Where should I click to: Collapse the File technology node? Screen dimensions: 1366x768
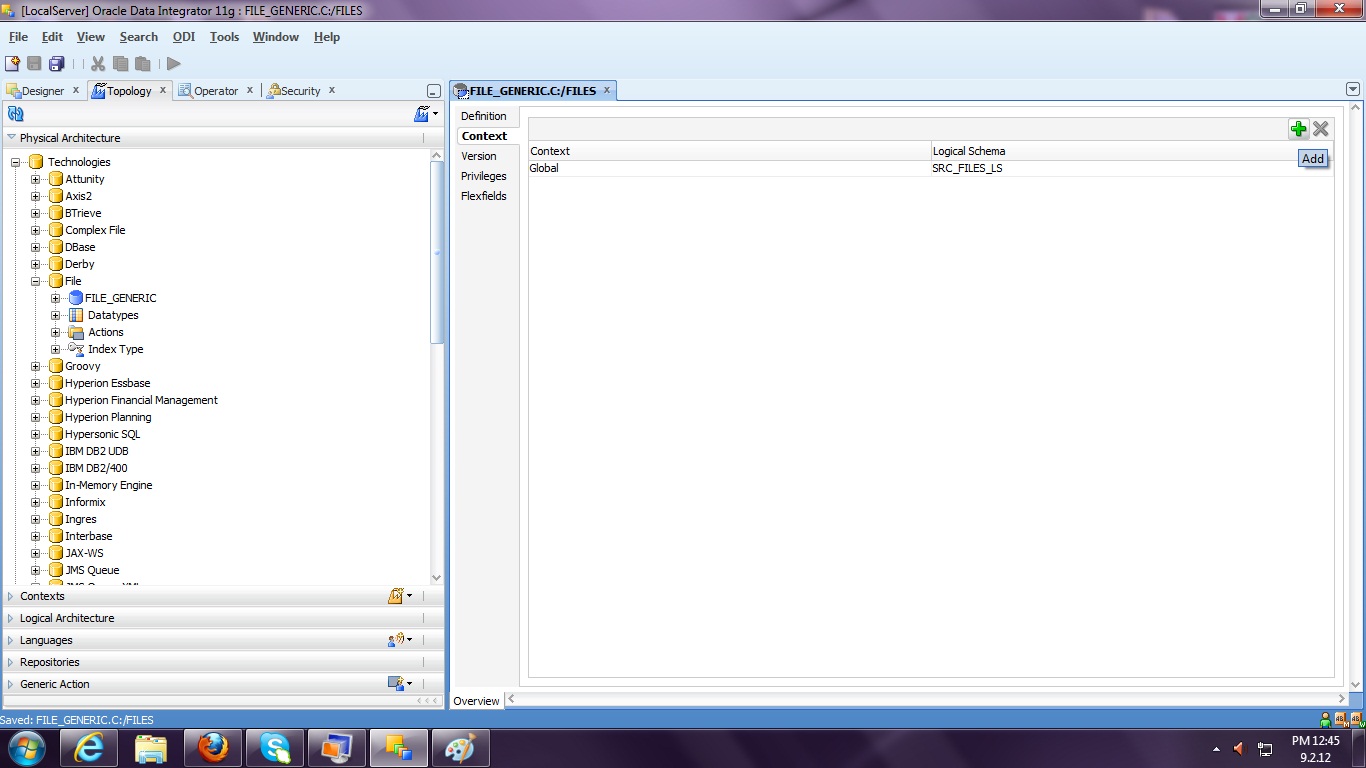33,281
